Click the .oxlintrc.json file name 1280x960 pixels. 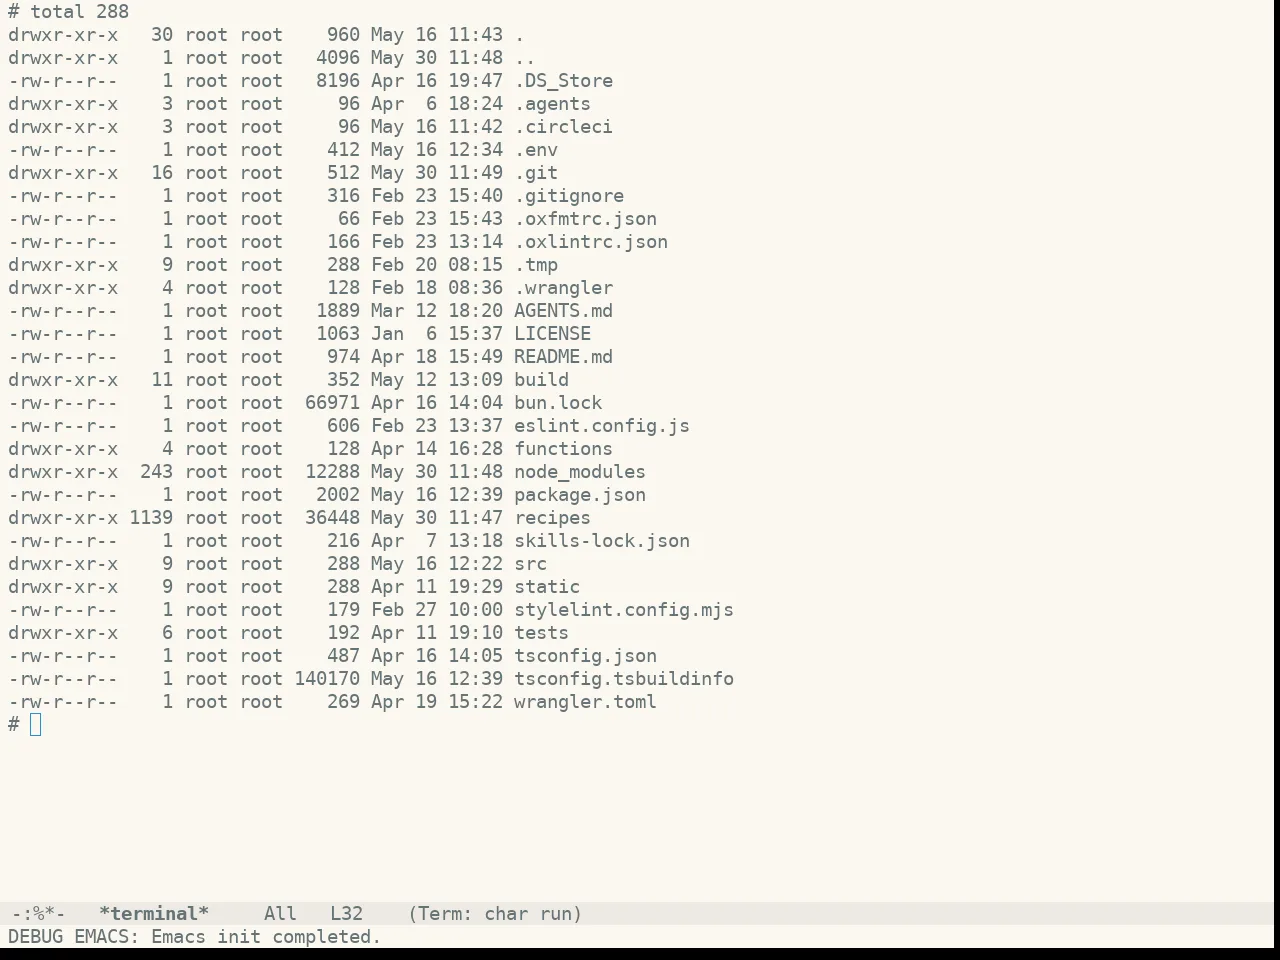coord(591,242)
